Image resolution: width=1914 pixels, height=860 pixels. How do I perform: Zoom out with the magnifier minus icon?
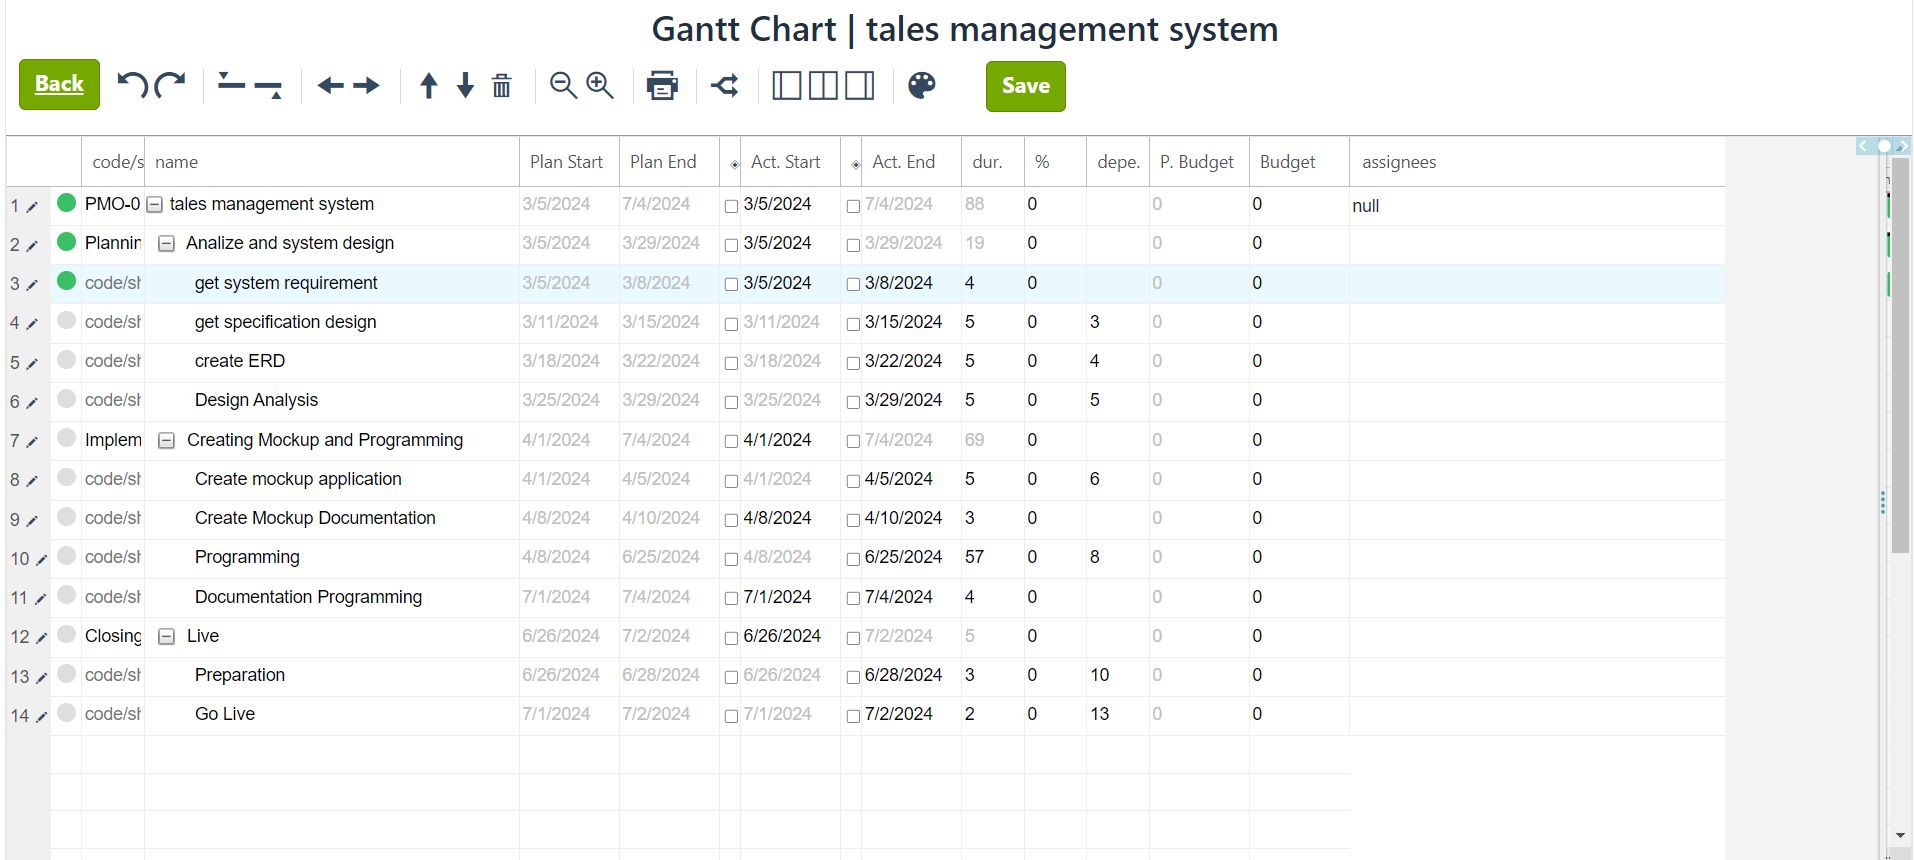click(x=563, y=86)
